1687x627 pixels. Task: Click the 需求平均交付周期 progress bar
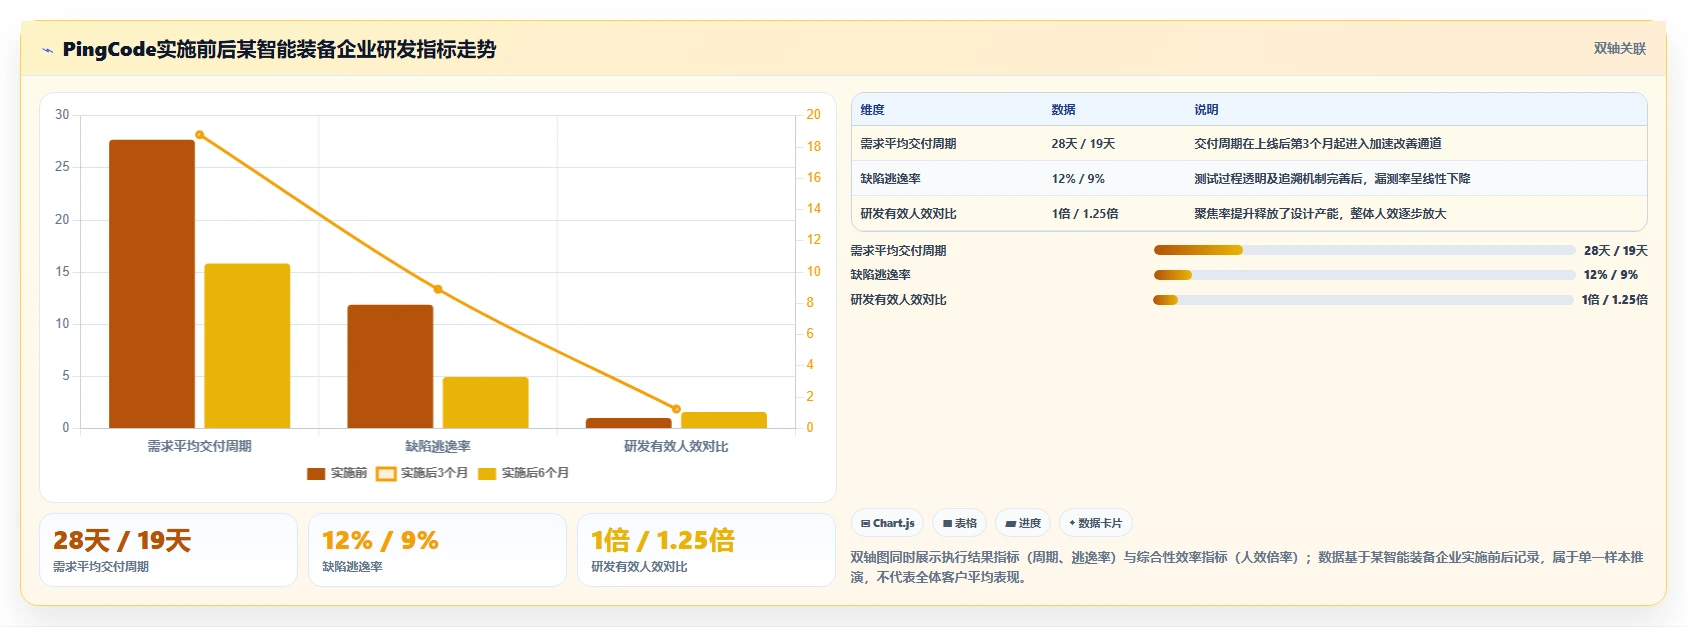pyautogui.click(x=1364, y=250)
